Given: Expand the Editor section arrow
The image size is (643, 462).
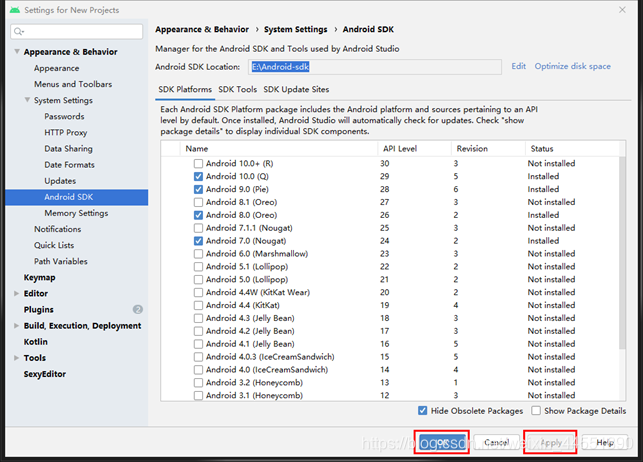Looking at the screenshot, I should click(x=16, y=294).
